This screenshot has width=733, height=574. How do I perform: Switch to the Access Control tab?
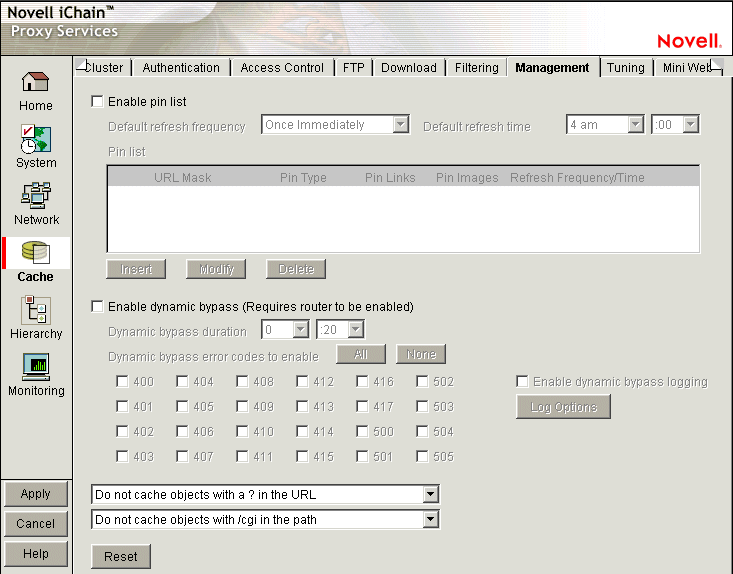(282, 68)
